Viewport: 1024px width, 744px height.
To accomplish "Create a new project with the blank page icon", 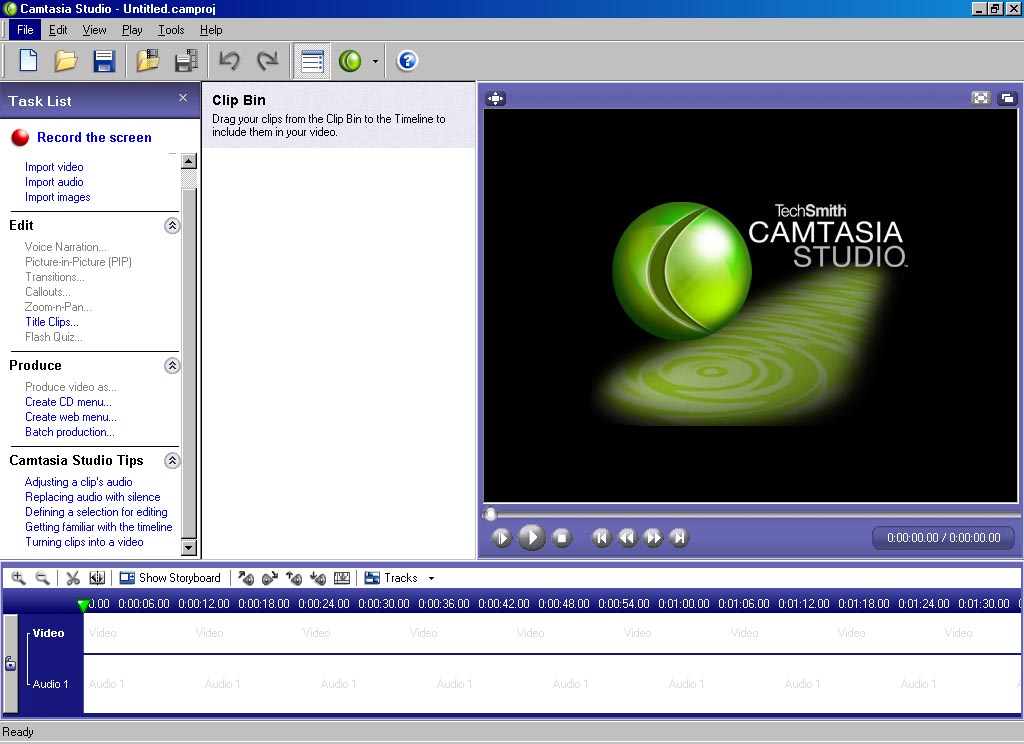I will [x=29, y=61].
